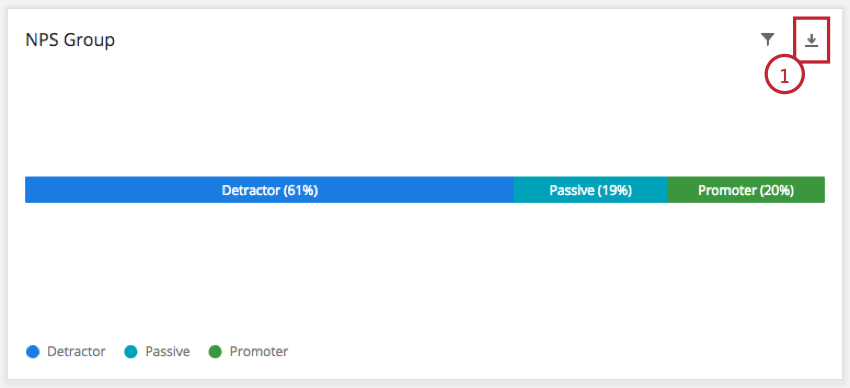Click the download widget icon
The width and height of the screenshot is (850, 388).
(811, 40)
